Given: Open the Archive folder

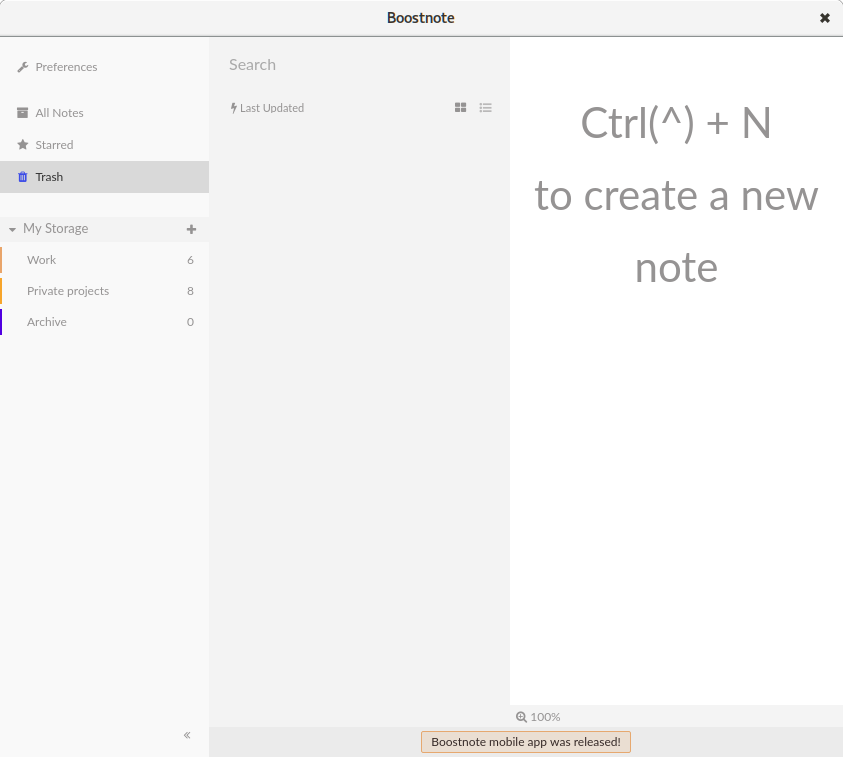Looking at the screenshot, I should 104,322.
